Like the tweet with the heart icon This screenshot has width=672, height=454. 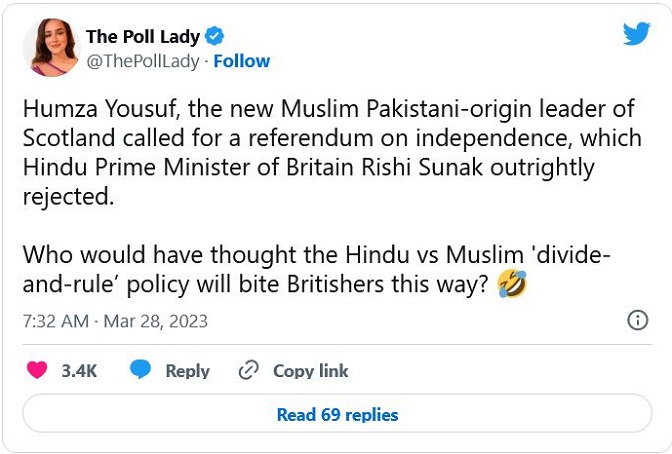(x=37, y=370)
